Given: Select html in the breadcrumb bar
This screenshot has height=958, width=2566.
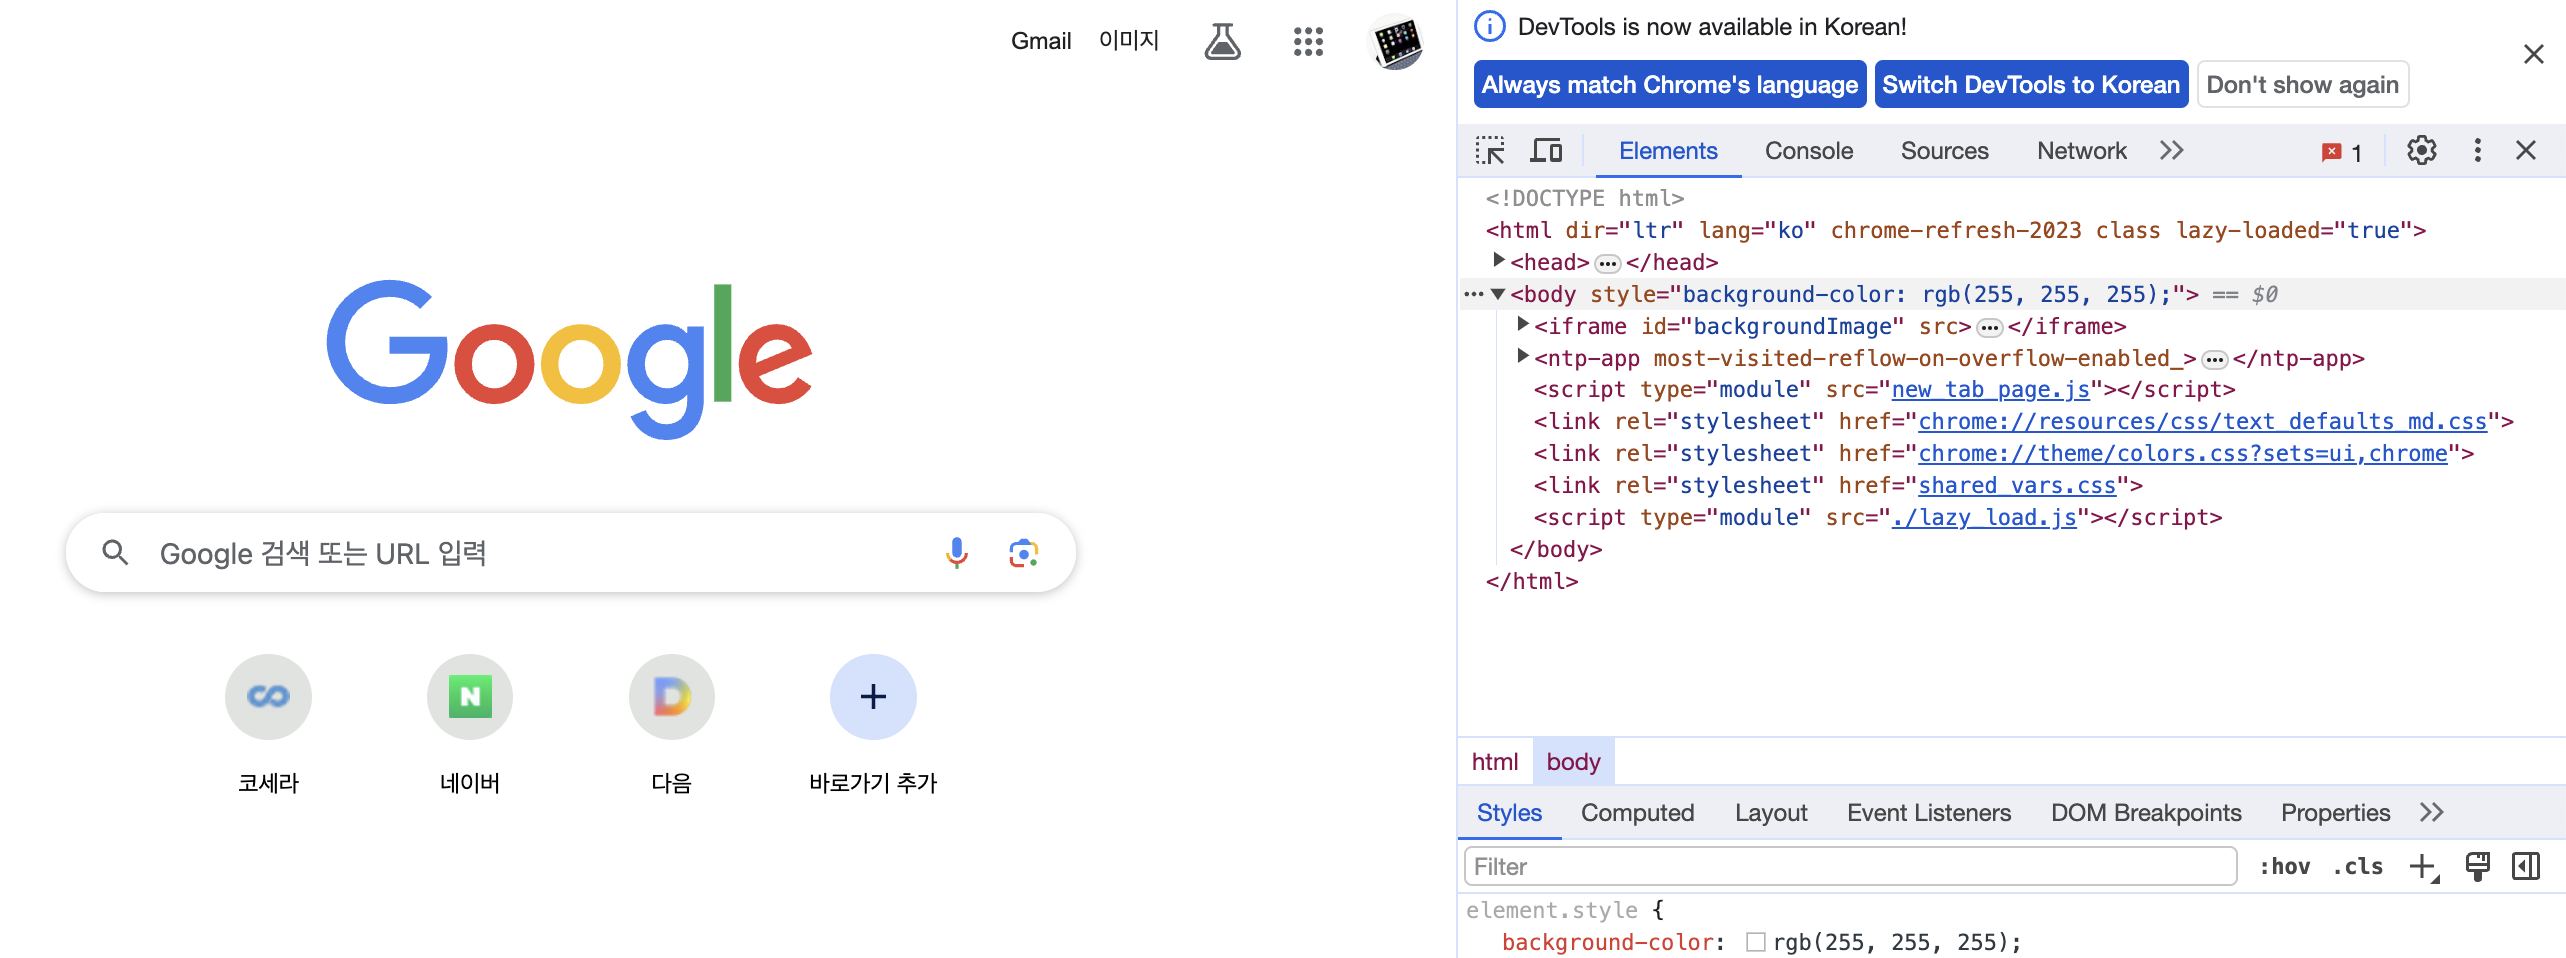Looking at the screenshot, I should [x=1494, y=762].
